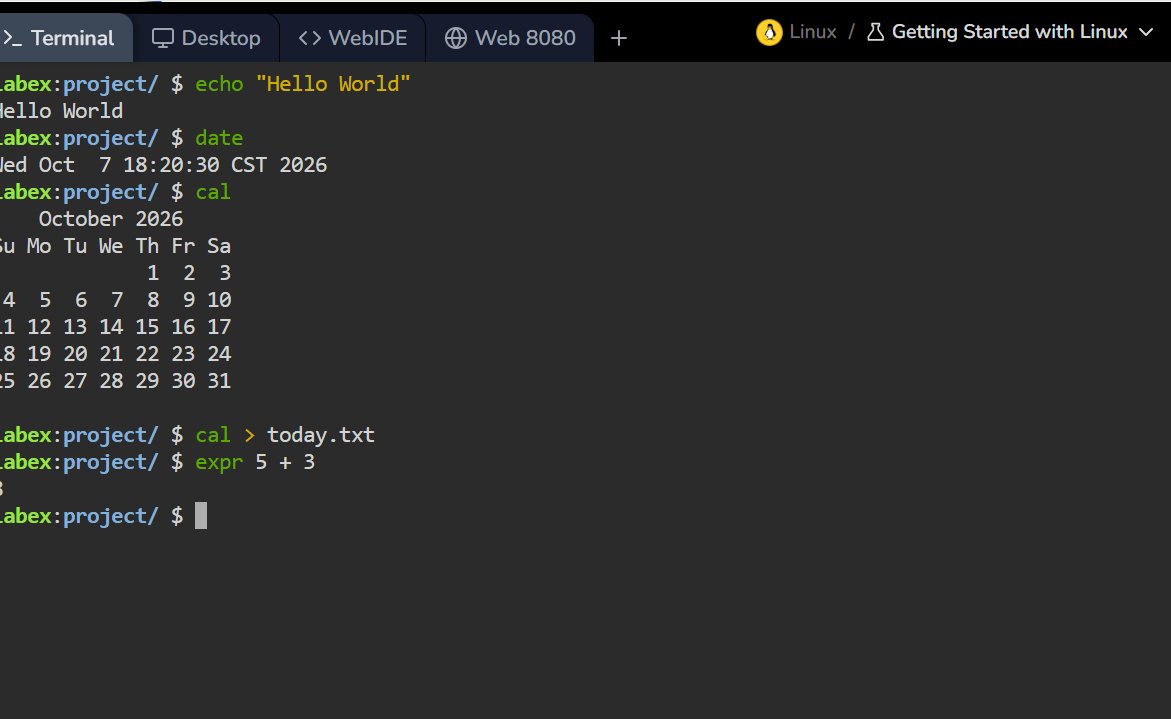Click the echo "Hello World" command text
This screenshot has height=719, width=1171.
[x=302, y=84]
